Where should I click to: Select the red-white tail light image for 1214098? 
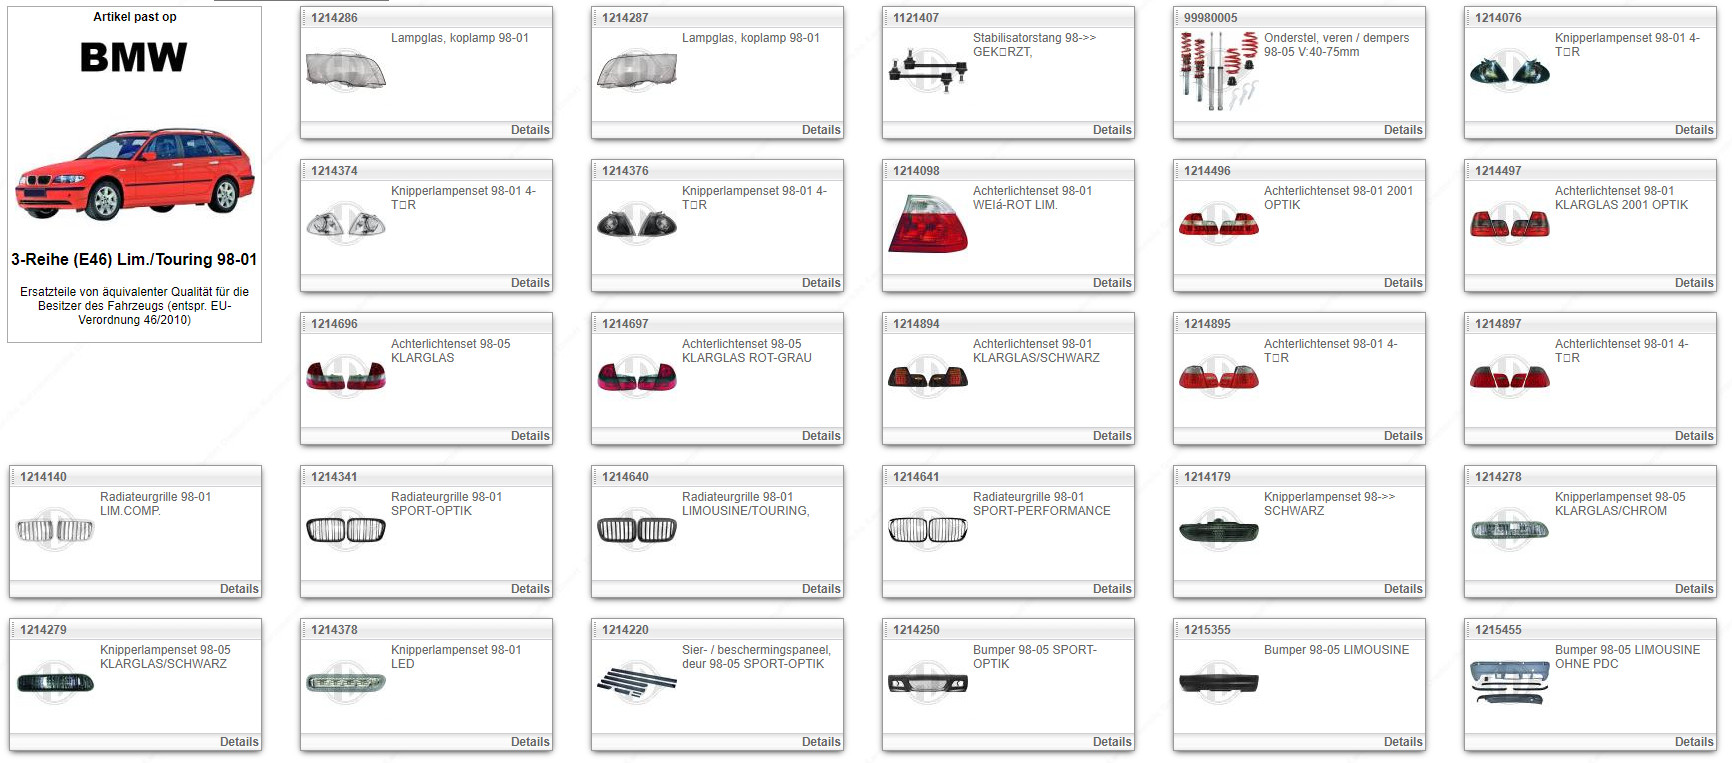click(928, 224)
